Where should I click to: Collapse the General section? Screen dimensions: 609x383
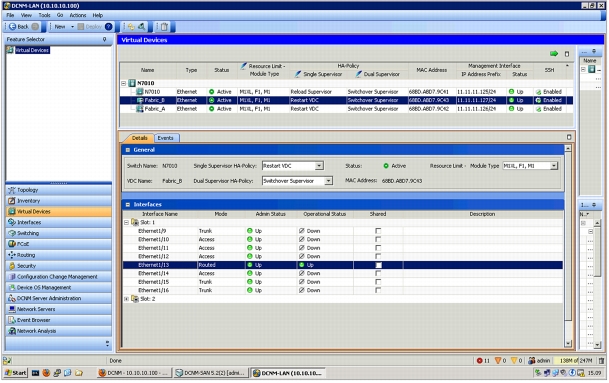pos(128,150)
